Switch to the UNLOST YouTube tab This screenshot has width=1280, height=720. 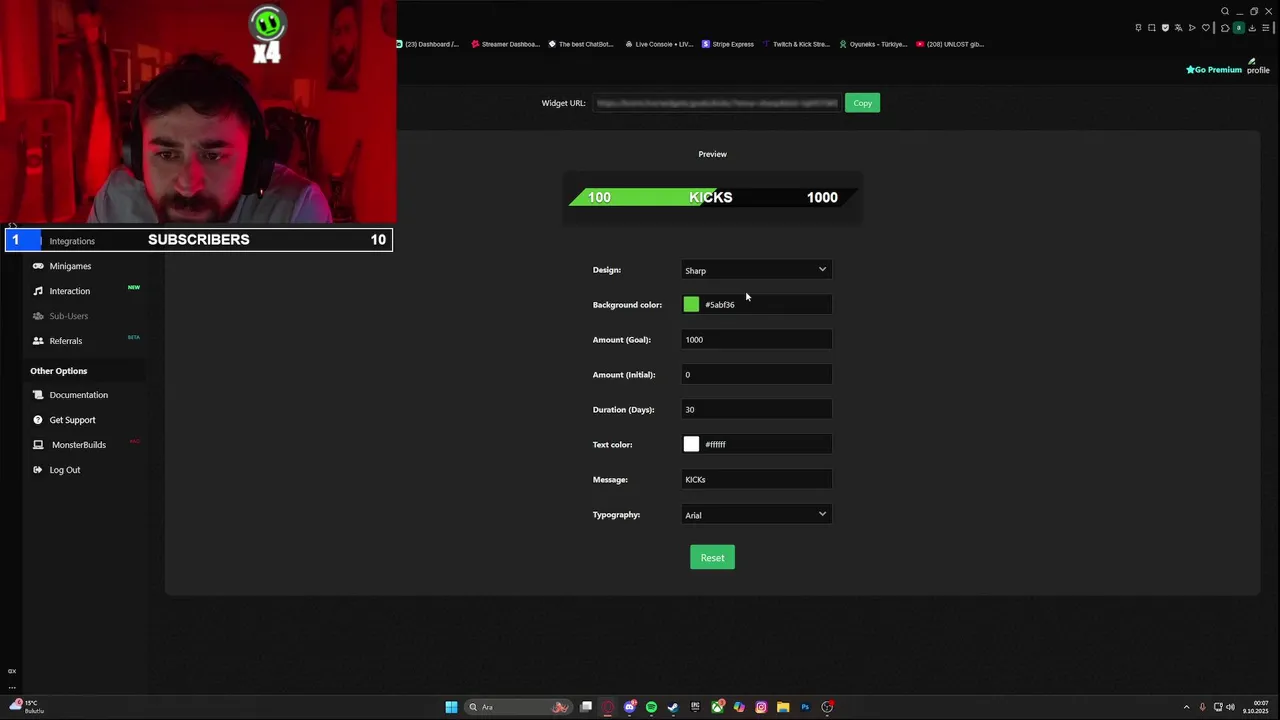click(950, 44)
